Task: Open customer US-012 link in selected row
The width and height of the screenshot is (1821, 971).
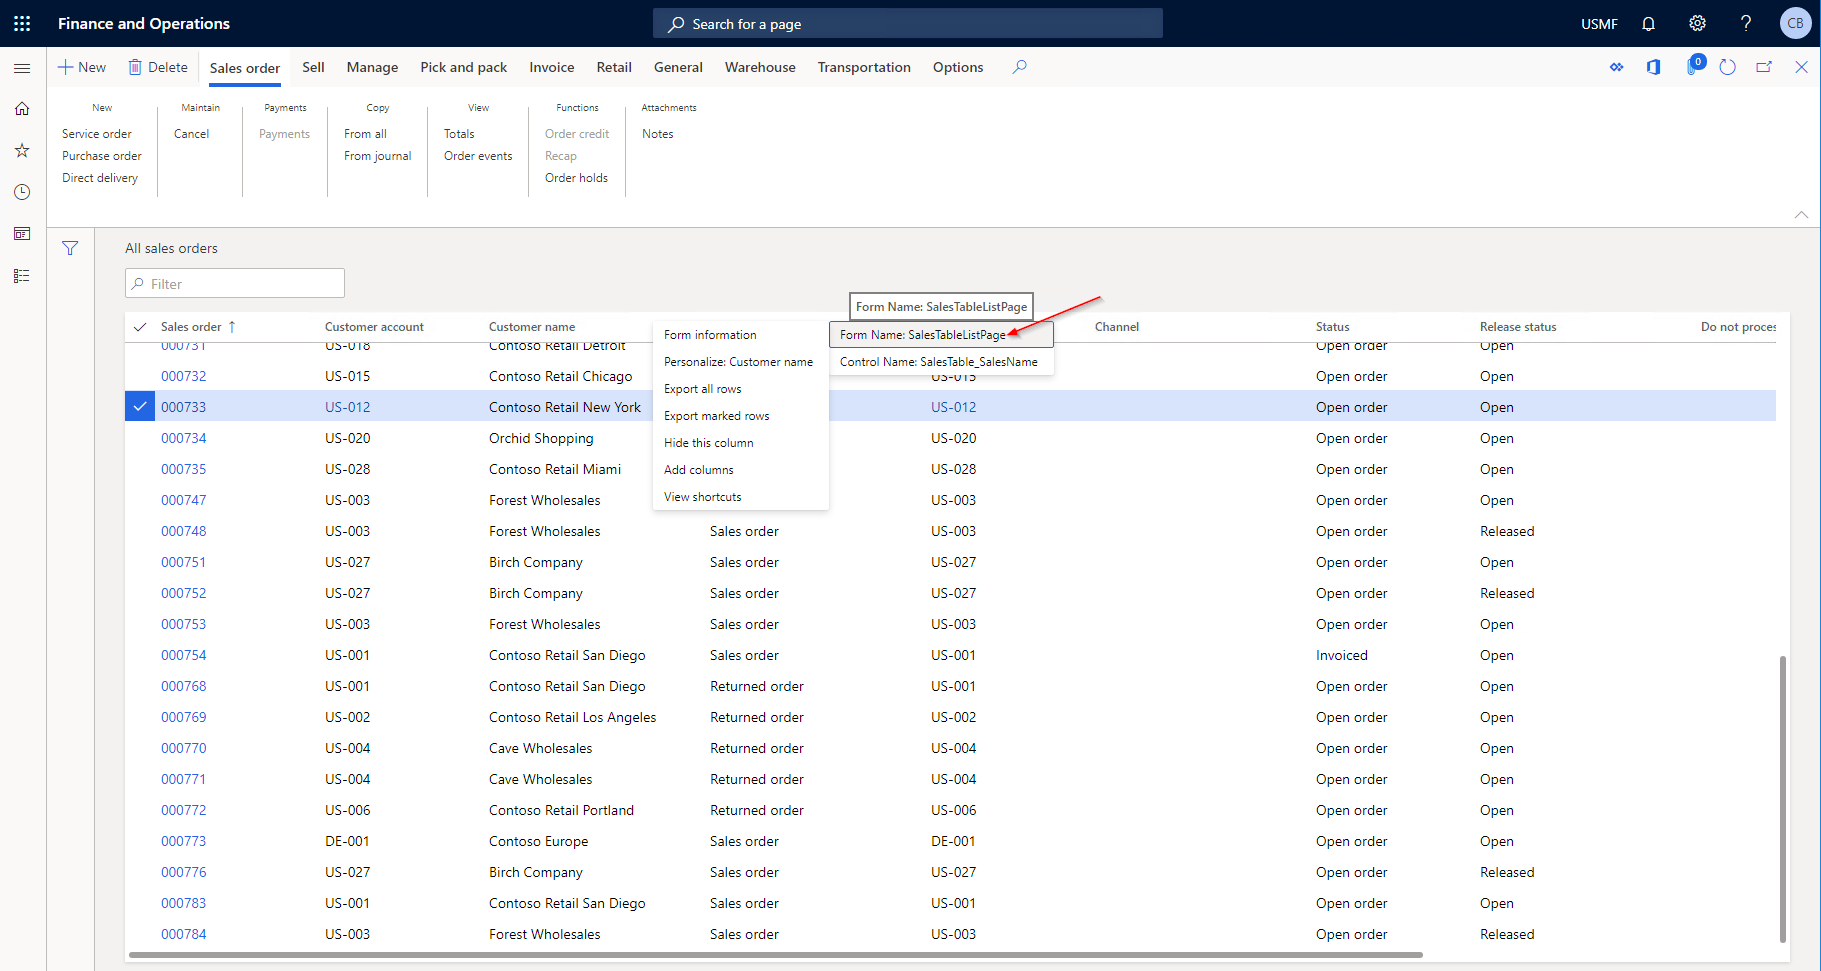Action: pyautogui.click(x=348, y=407)
